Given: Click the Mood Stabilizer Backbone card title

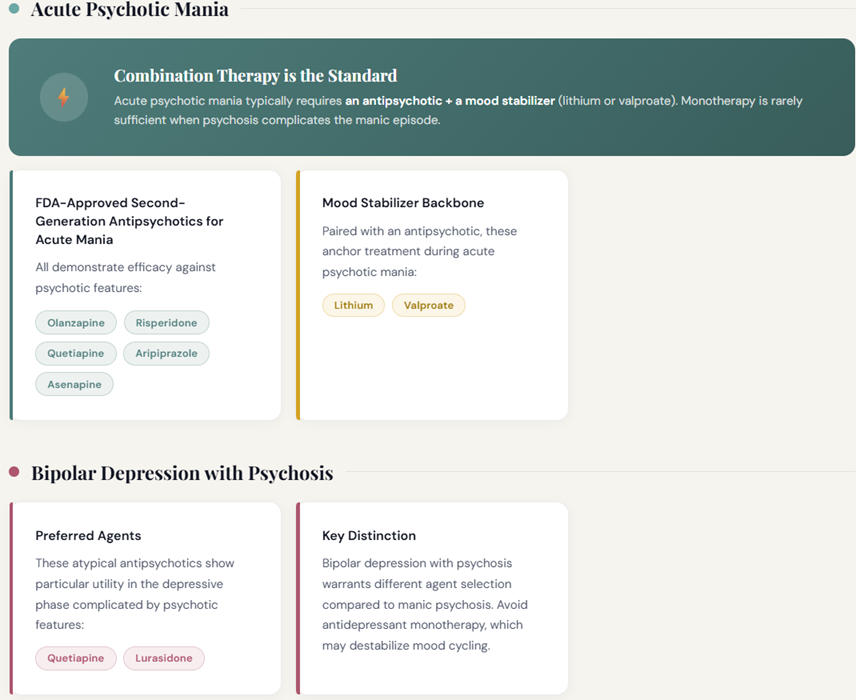Looking at the screenshot, I should pyautogui.click(x=403, y=203).
